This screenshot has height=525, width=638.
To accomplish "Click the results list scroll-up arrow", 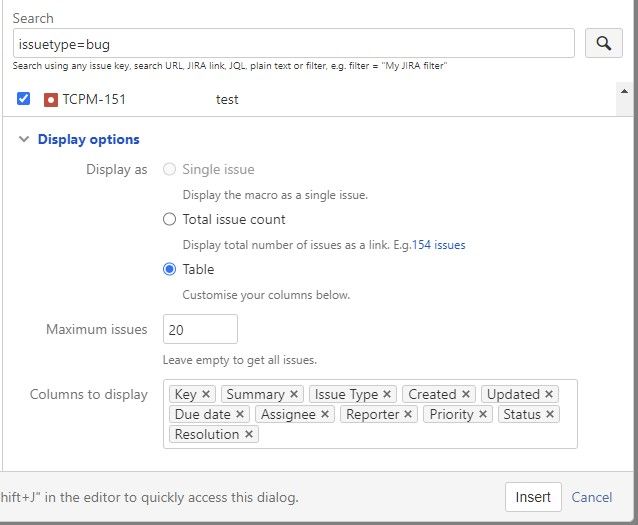I will click(x=624, y=91).
